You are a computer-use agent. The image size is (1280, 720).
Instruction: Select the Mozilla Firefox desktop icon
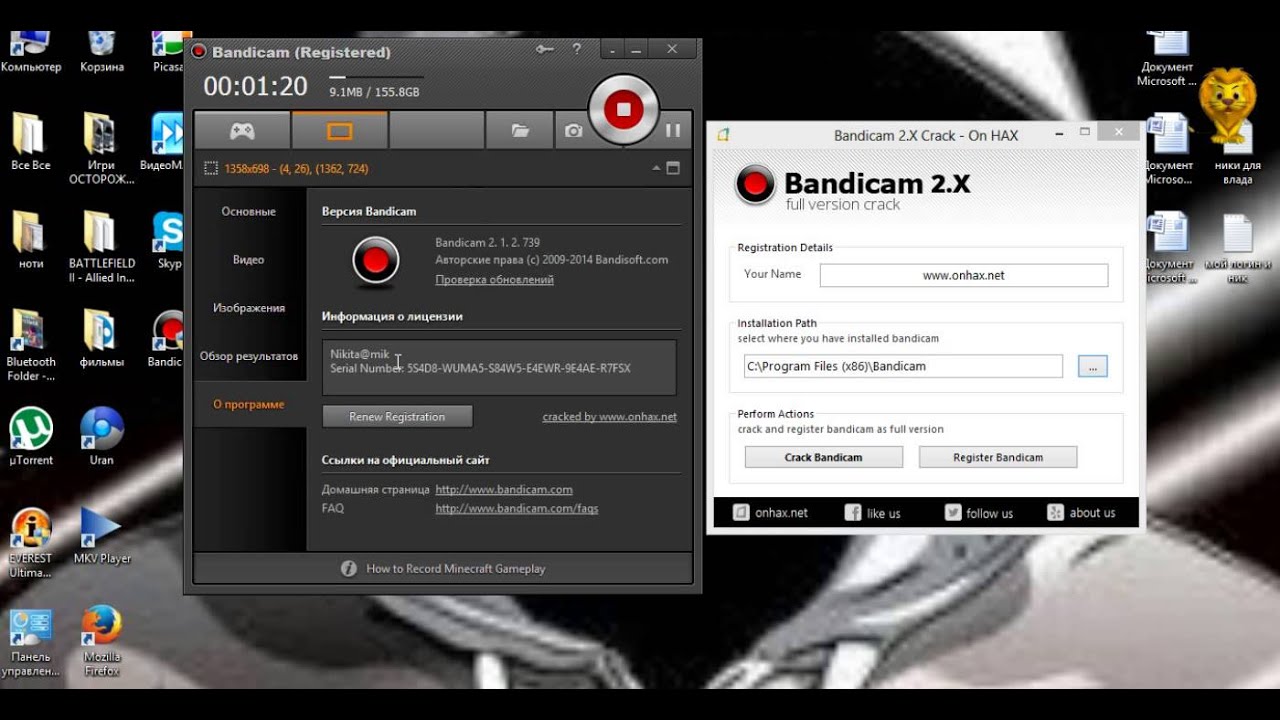point(102,641)
